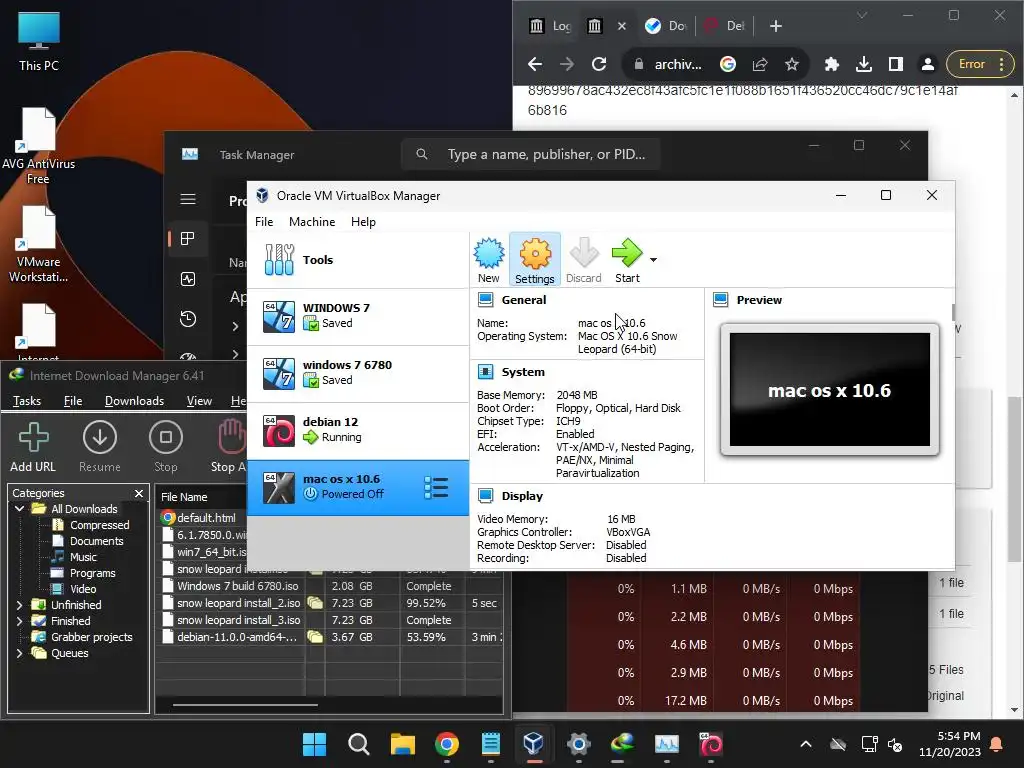Open IDM File menu

click(x=73, y=401)
